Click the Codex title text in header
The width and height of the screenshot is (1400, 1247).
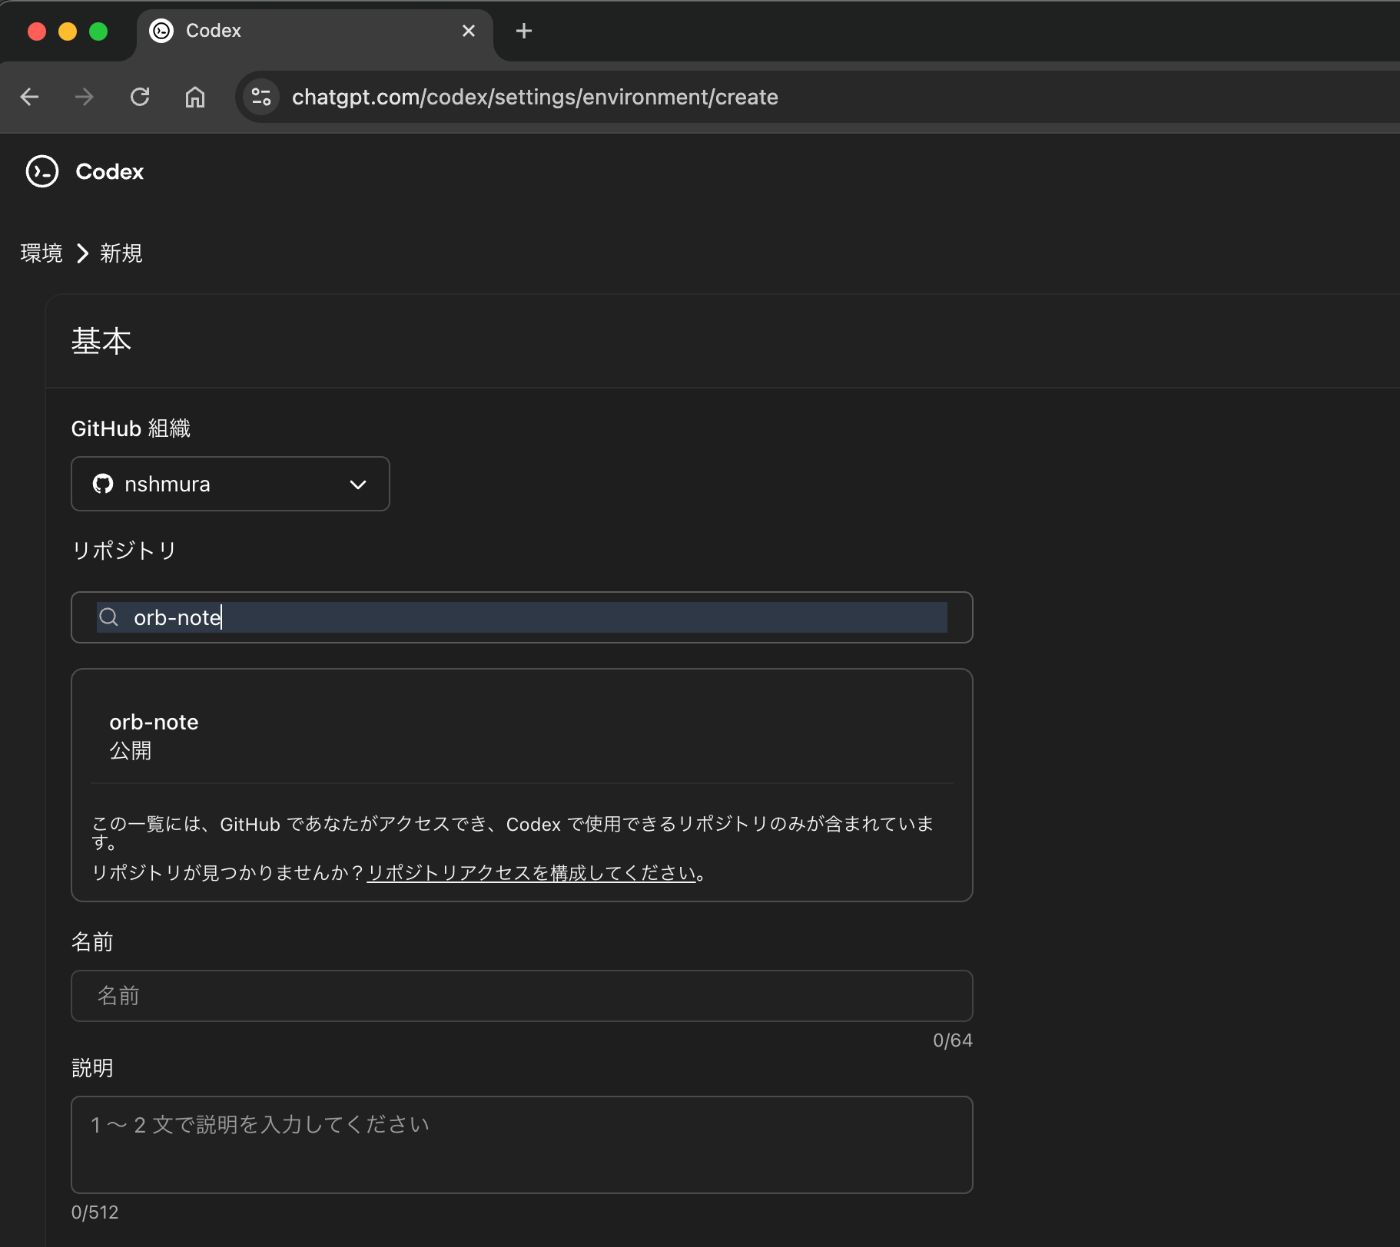pos(110,172)
